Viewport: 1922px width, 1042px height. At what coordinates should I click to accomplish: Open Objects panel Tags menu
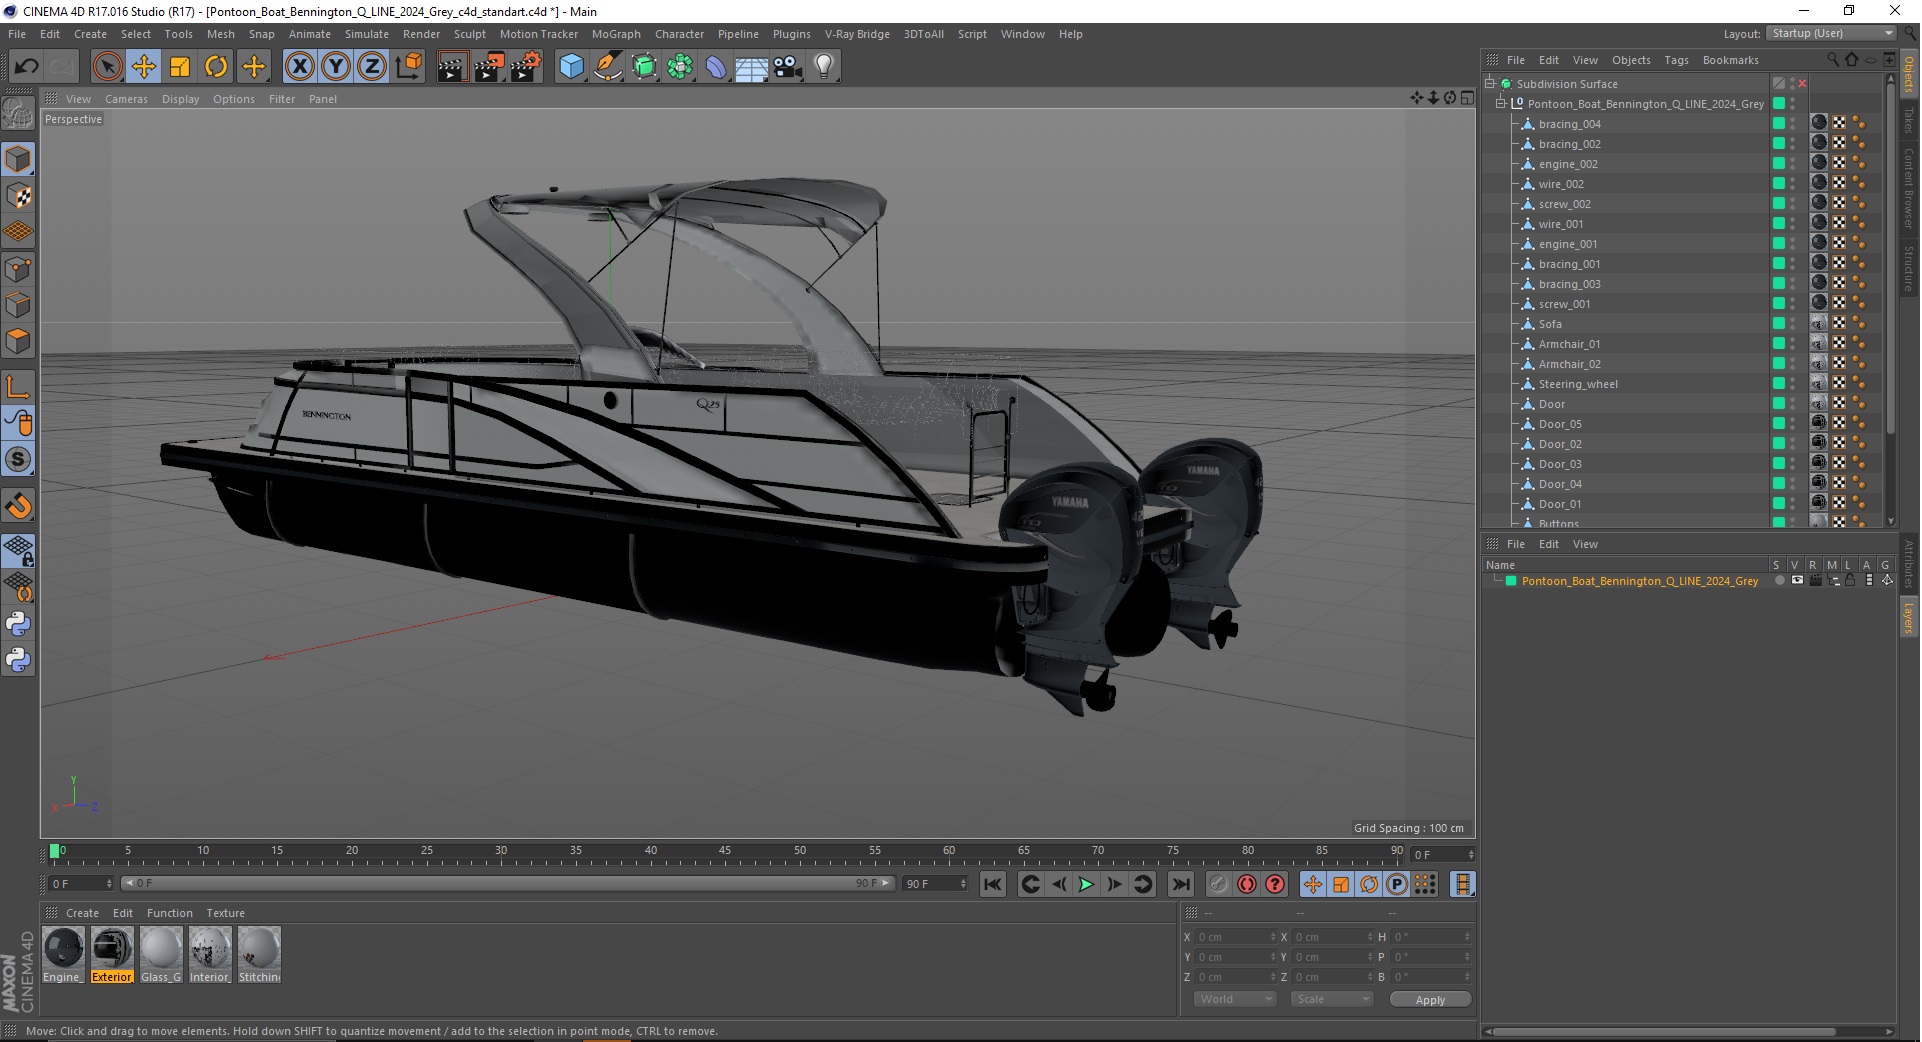click(1676, 60)
